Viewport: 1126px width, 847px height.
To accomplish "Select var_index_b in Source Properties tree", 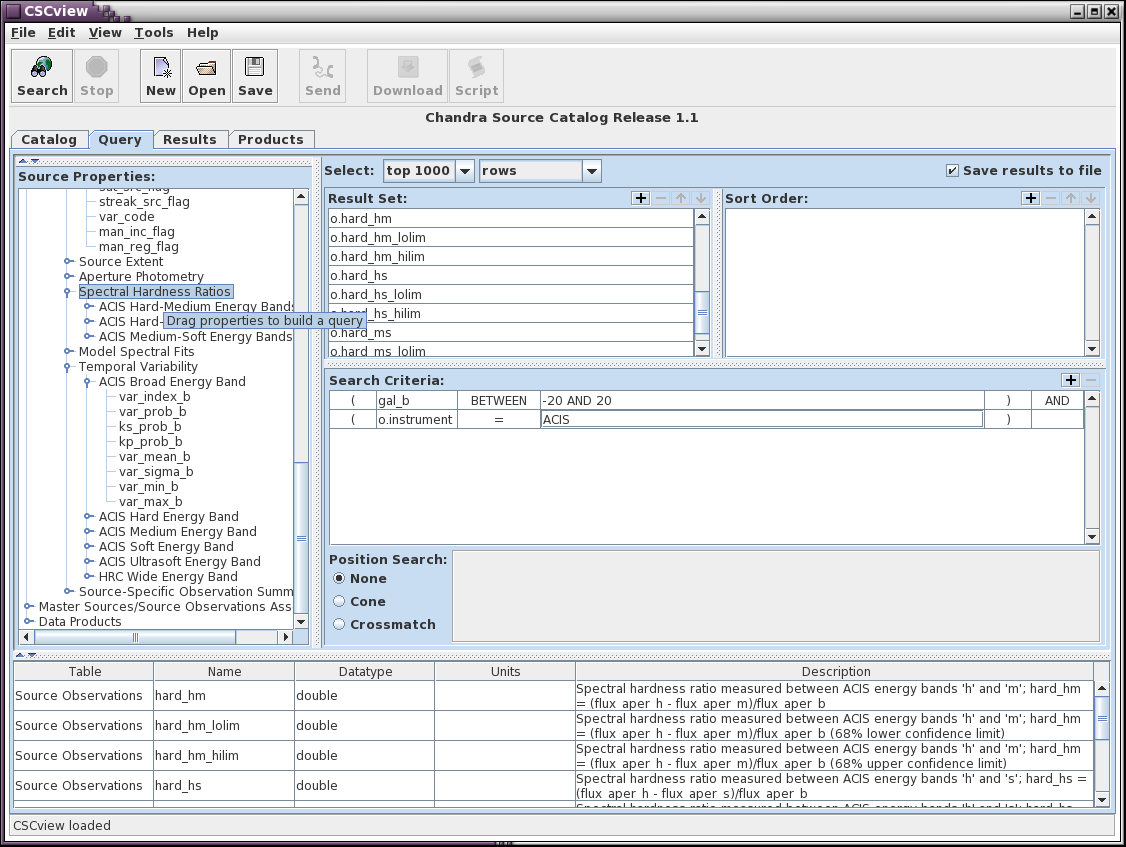I will tap(154, 397).
